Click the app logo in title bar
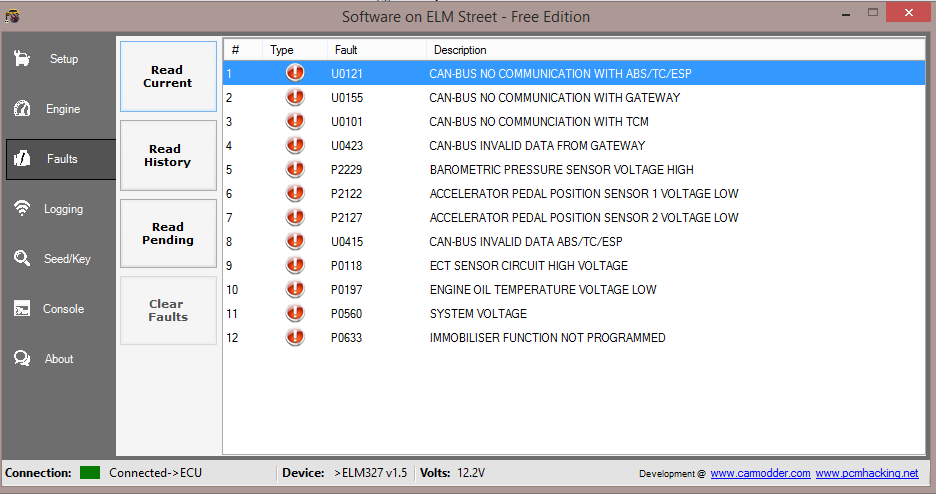 coord(12,16)
